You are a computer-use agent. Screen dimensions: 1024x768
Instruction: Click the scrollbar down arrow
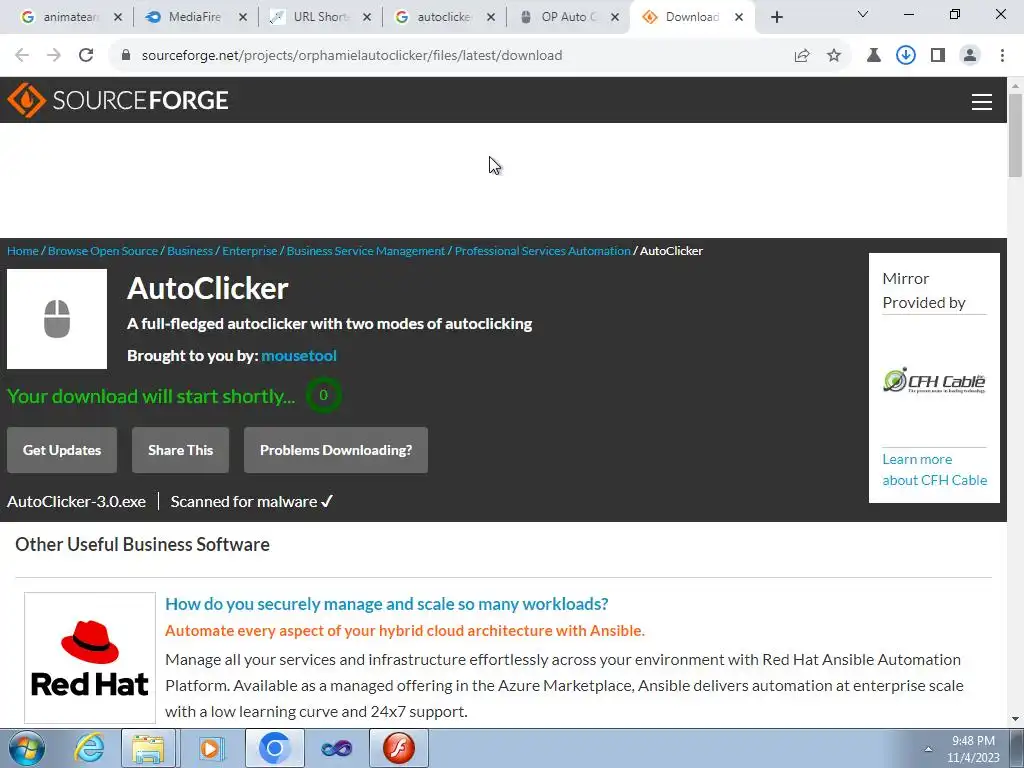1015,719
